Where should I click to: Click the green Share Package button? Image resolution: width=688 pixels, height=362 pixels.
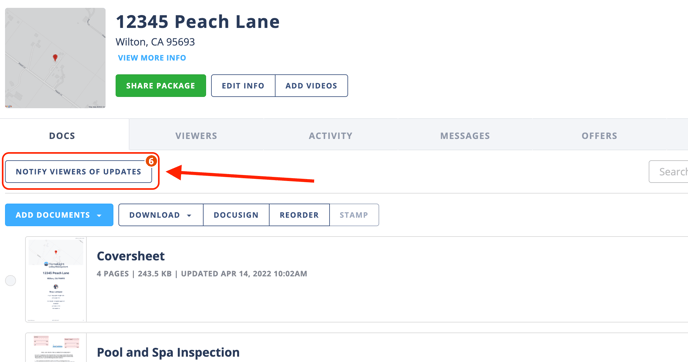[x=161, y=86]
